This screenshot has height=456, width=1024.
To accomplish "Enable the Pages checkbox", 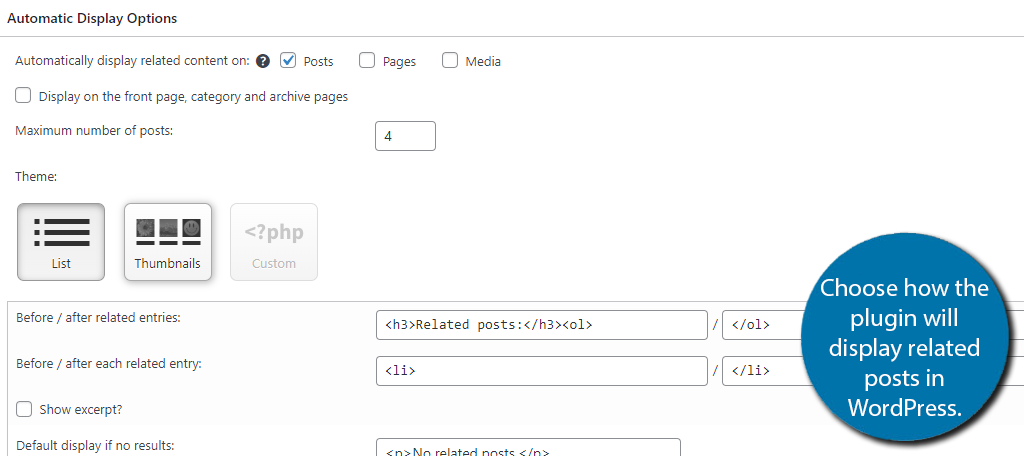I will 367,60.
